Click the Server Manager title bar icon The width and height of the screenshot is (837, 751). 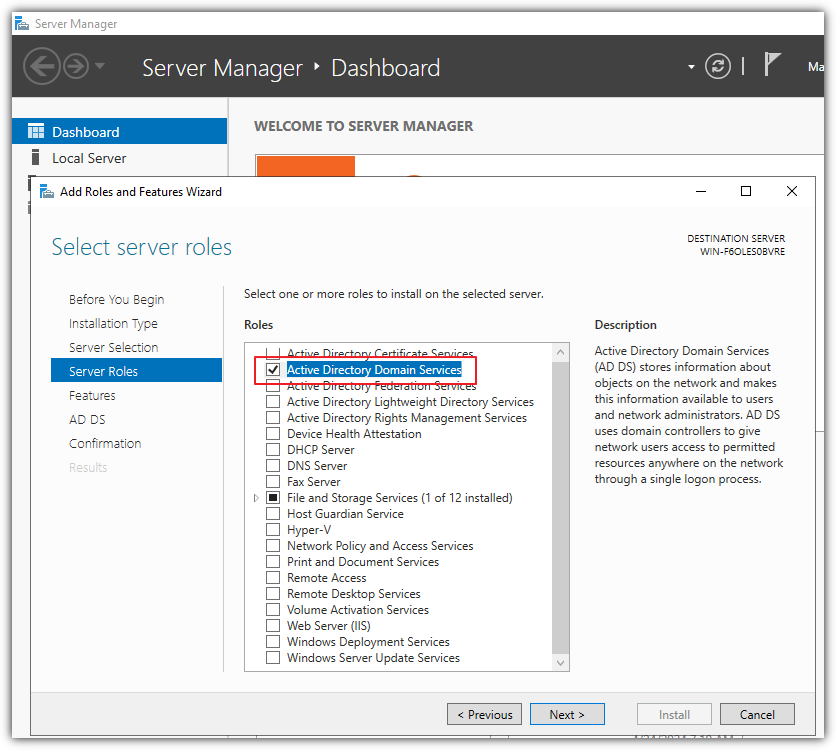pos(21,23)
